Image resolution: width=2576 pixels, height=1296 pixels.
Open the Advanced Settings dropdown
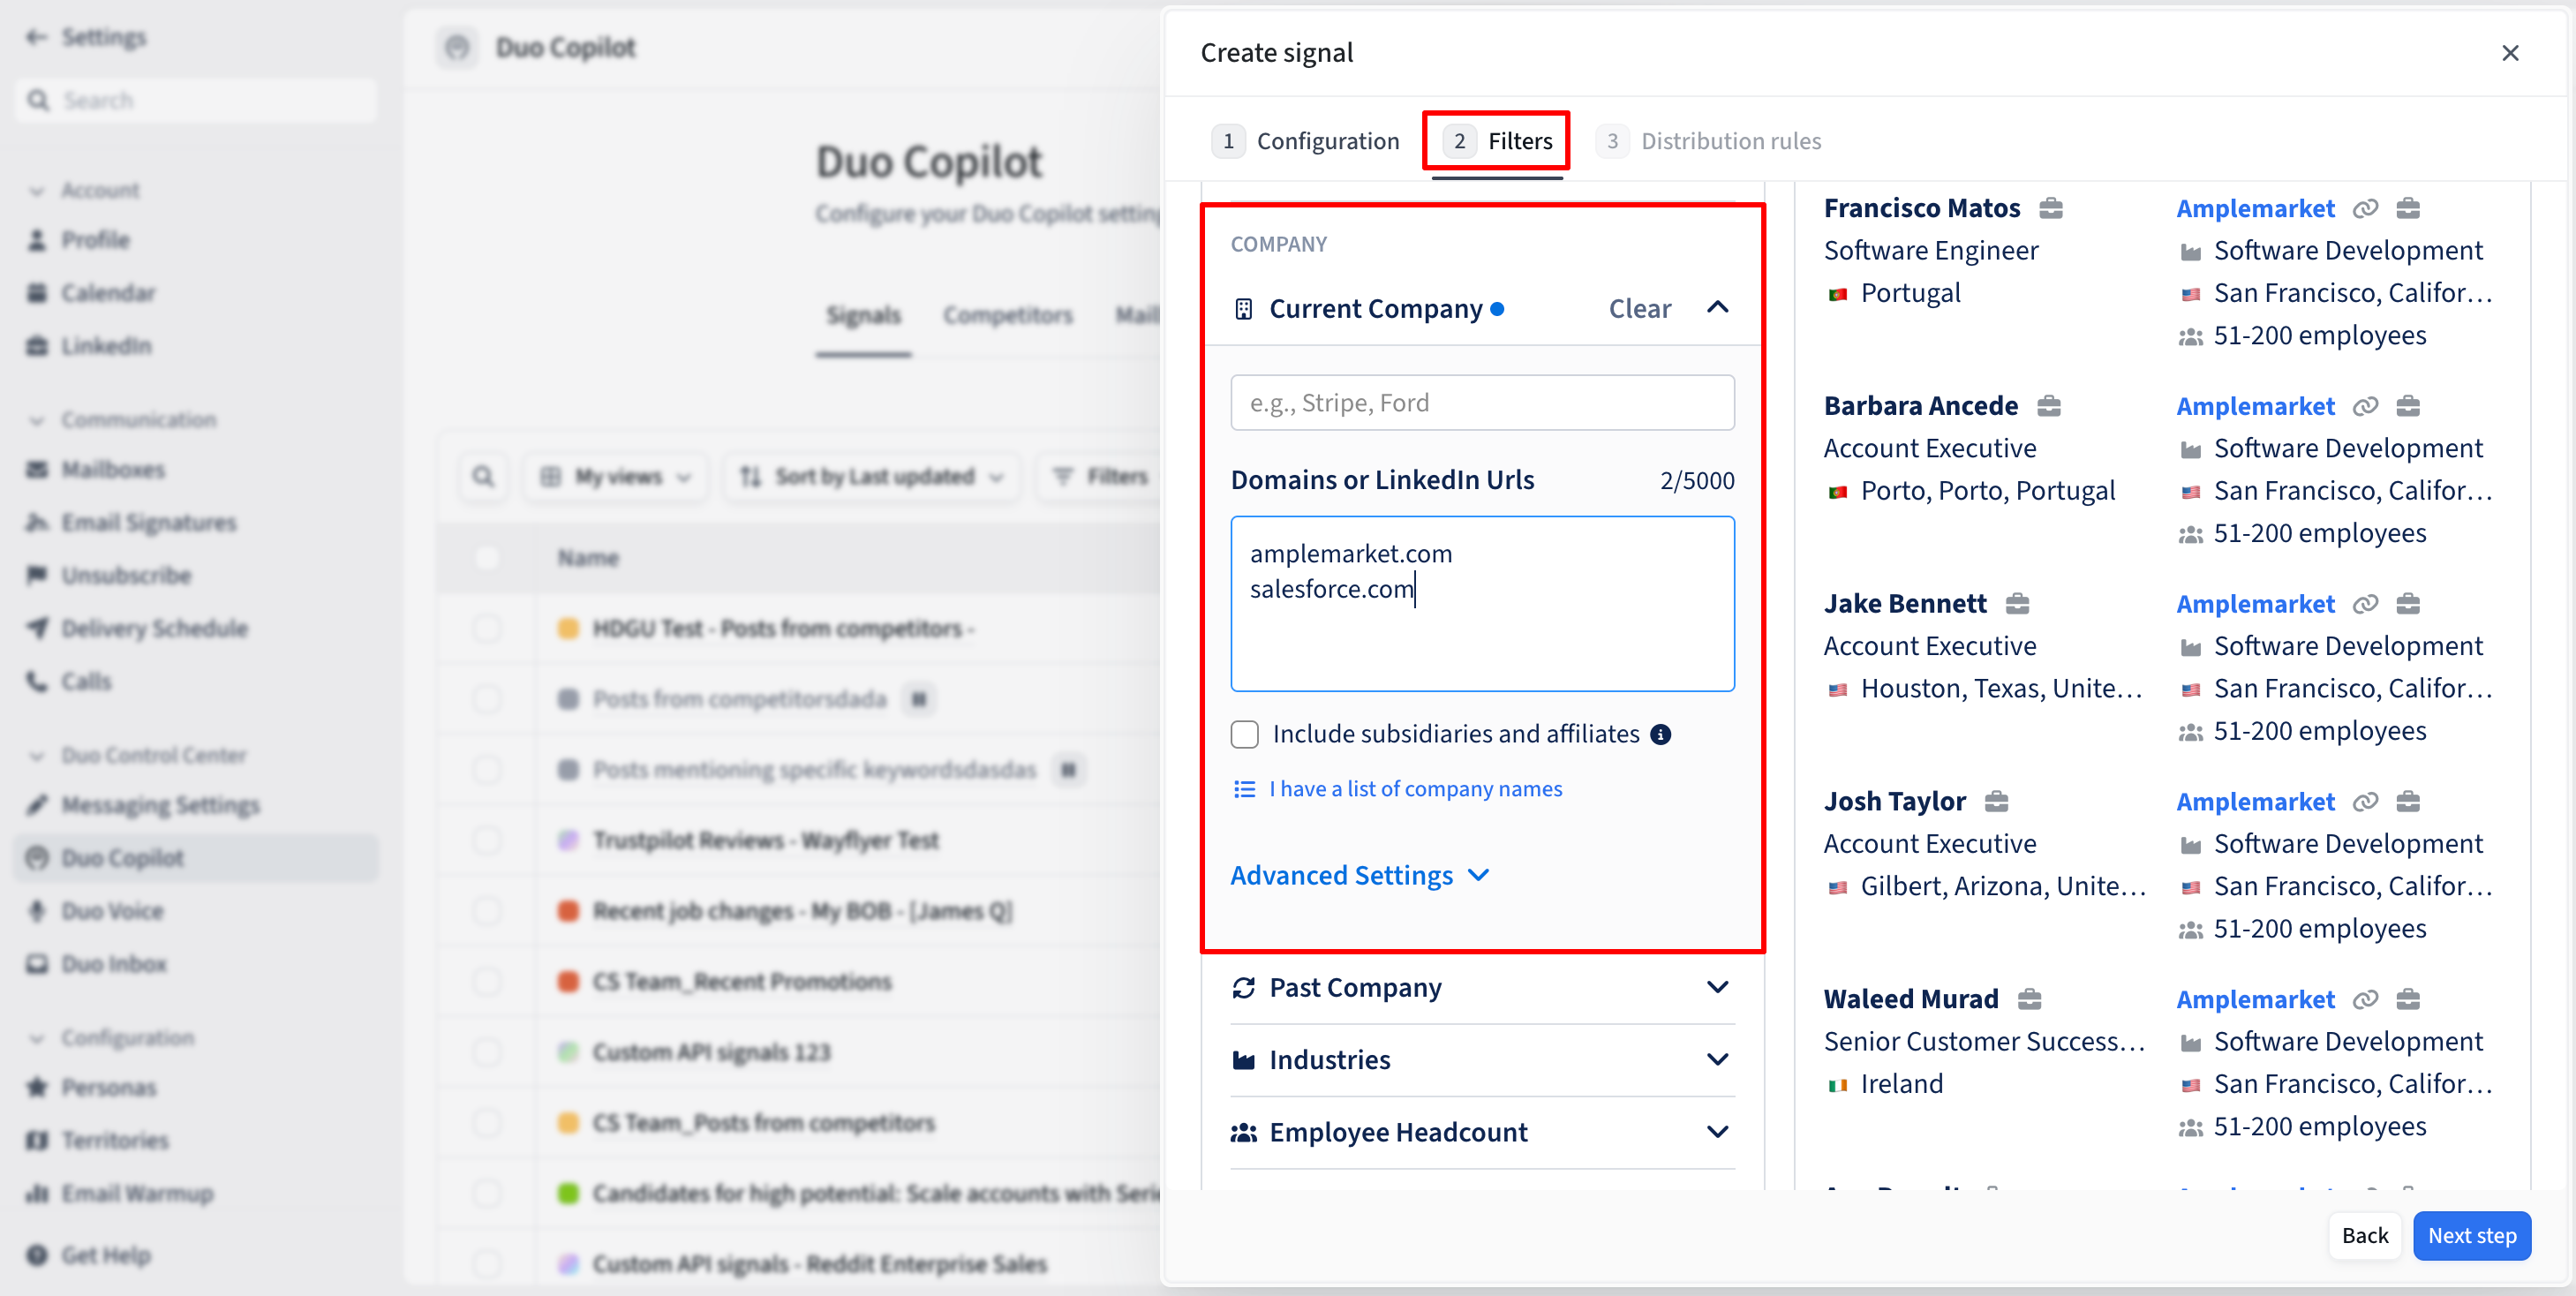[x=1360, y=875]
